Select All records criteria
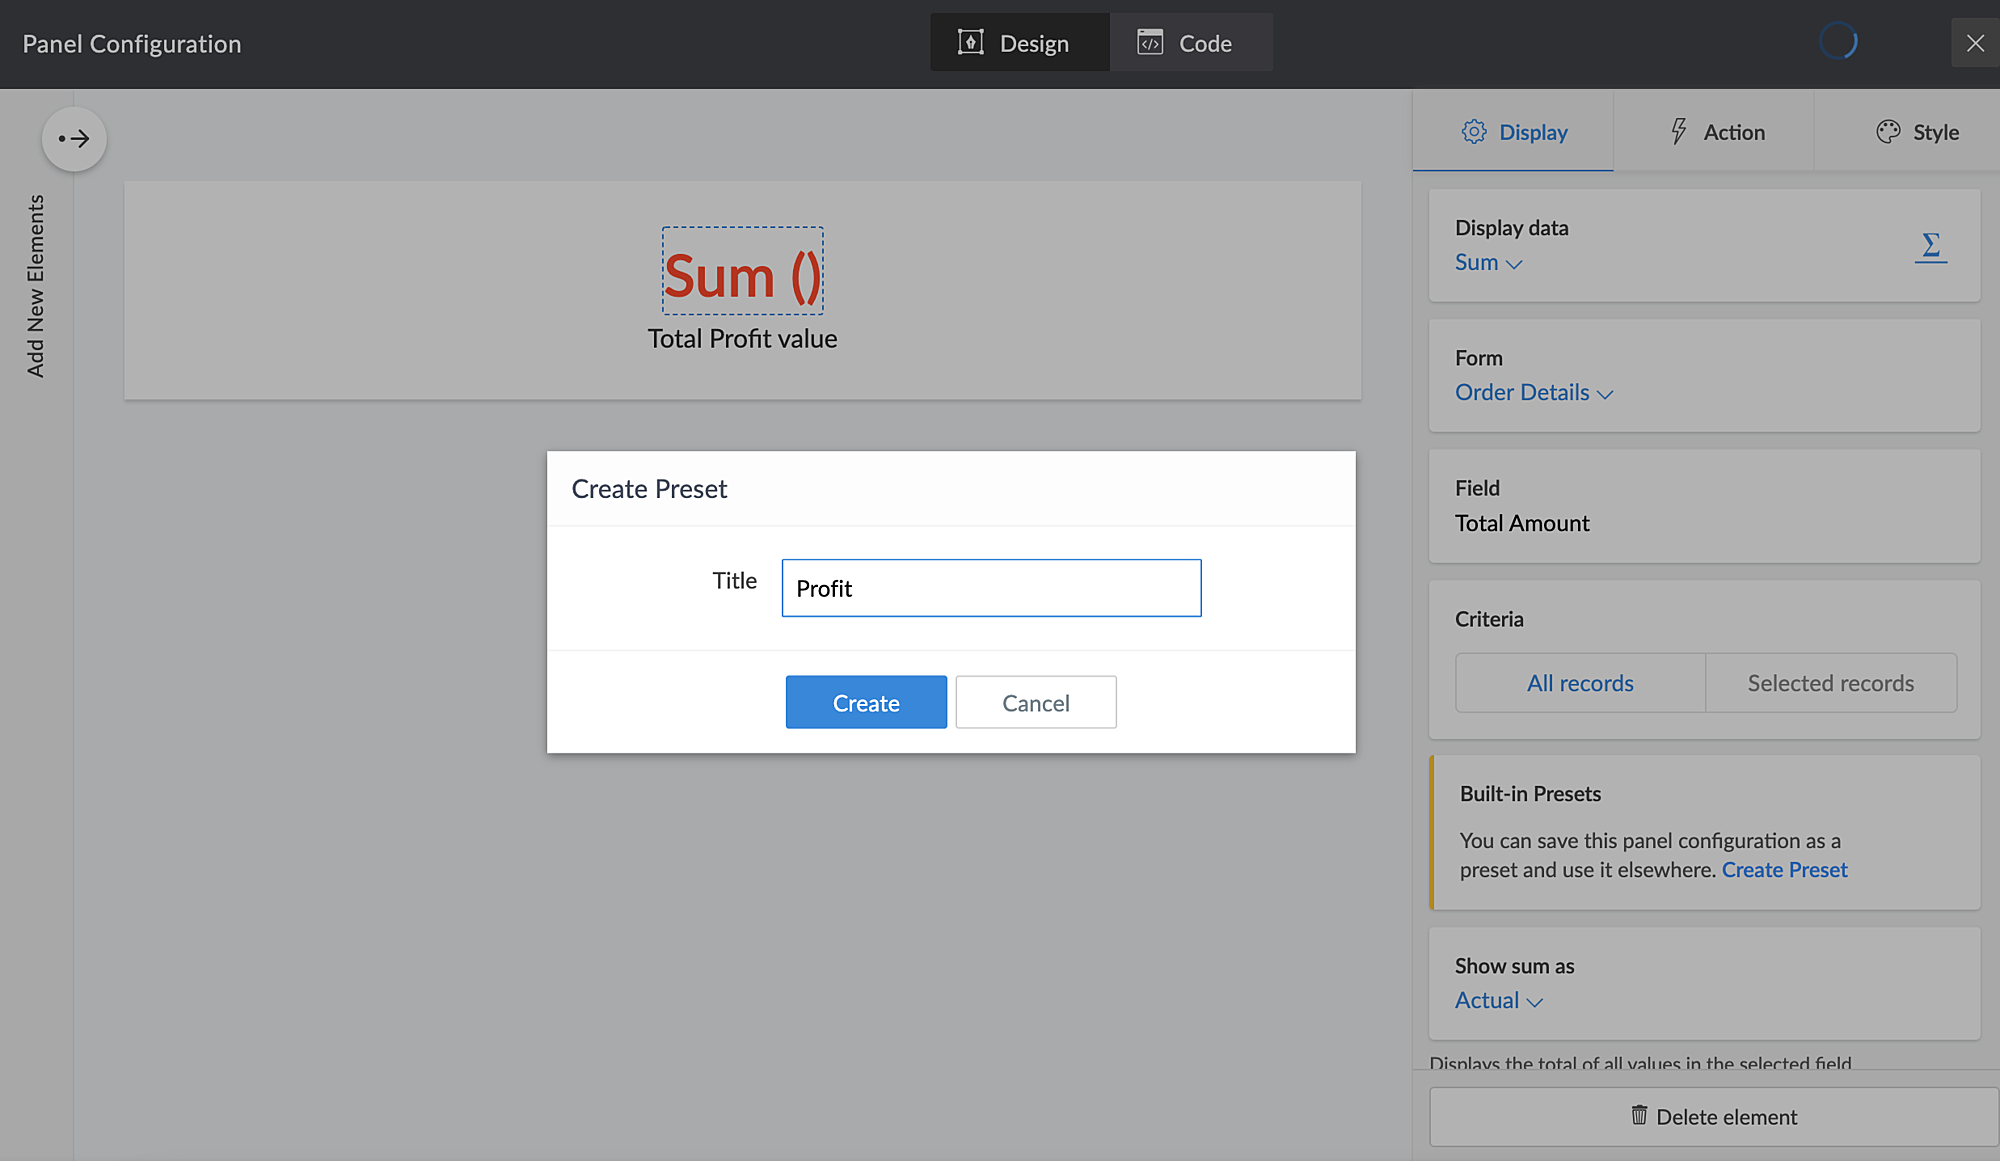The height and width of the screenshot is (1161, 2000). (x=1580, y=683)
